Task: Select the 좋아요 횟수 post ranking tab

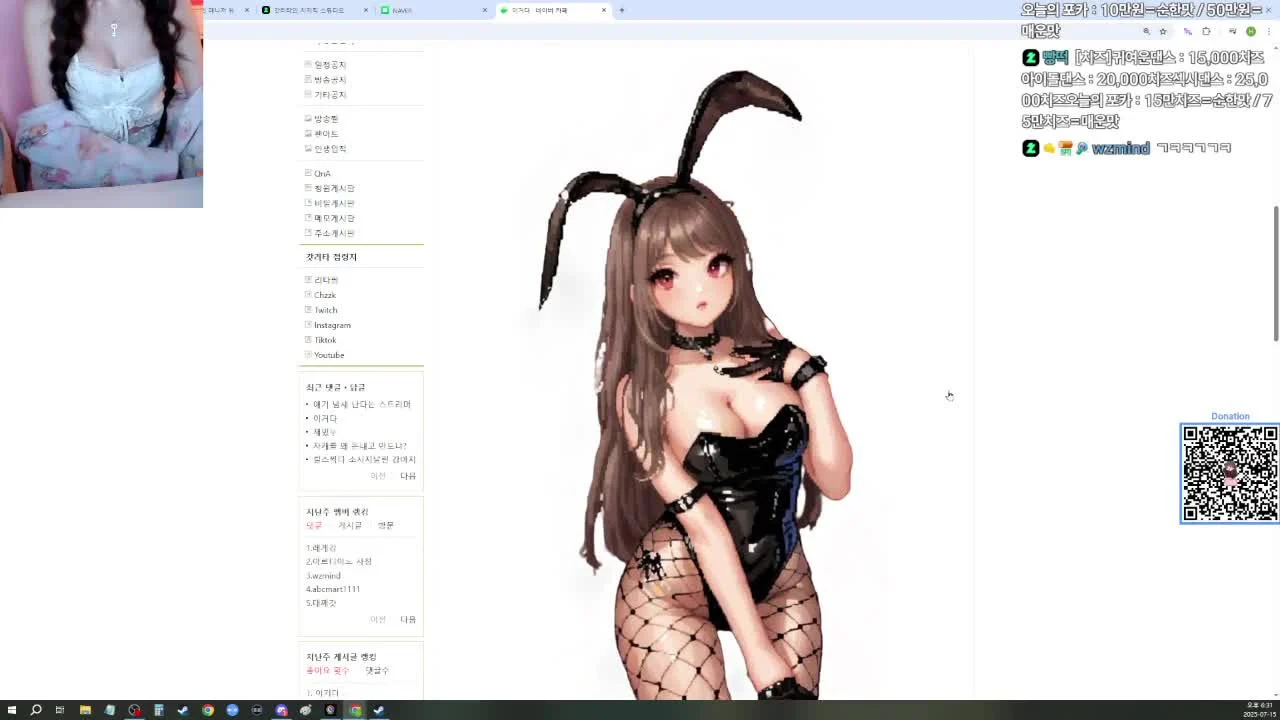Action: pyautogui.click(x=327, y=671)
